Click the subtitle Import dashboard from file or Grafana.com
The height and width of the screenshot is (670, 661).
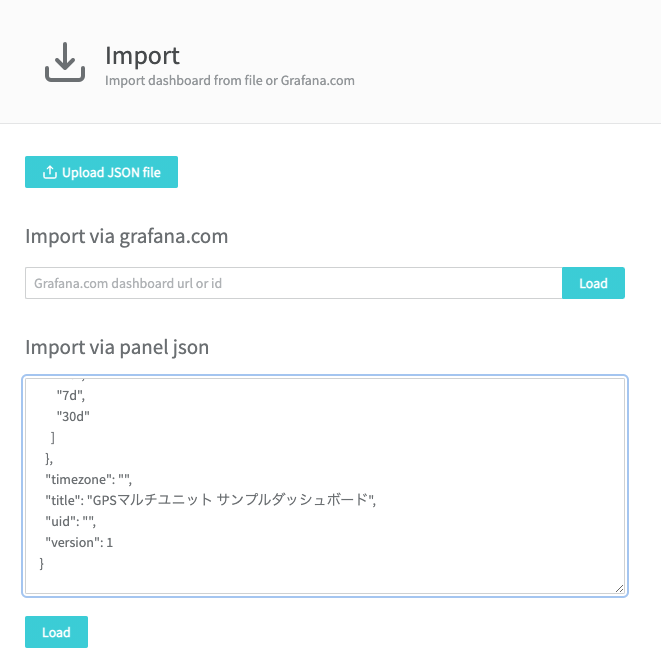click(230, 80)
